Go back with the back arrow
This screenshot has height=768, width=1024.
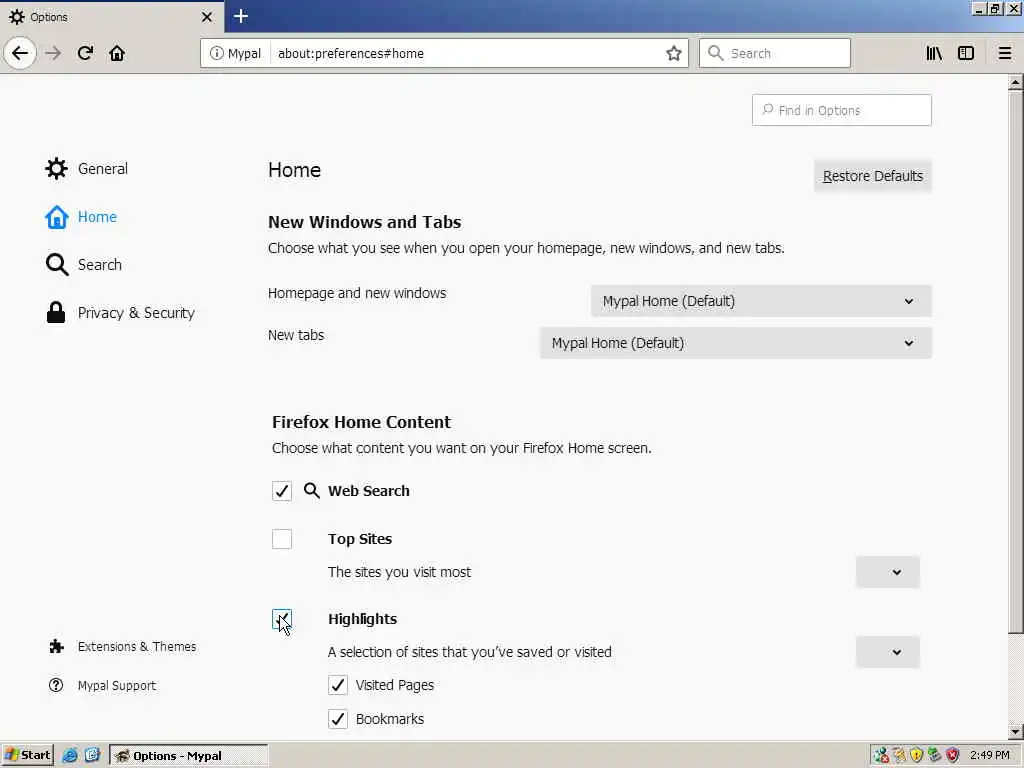click(x=20, y=53)
